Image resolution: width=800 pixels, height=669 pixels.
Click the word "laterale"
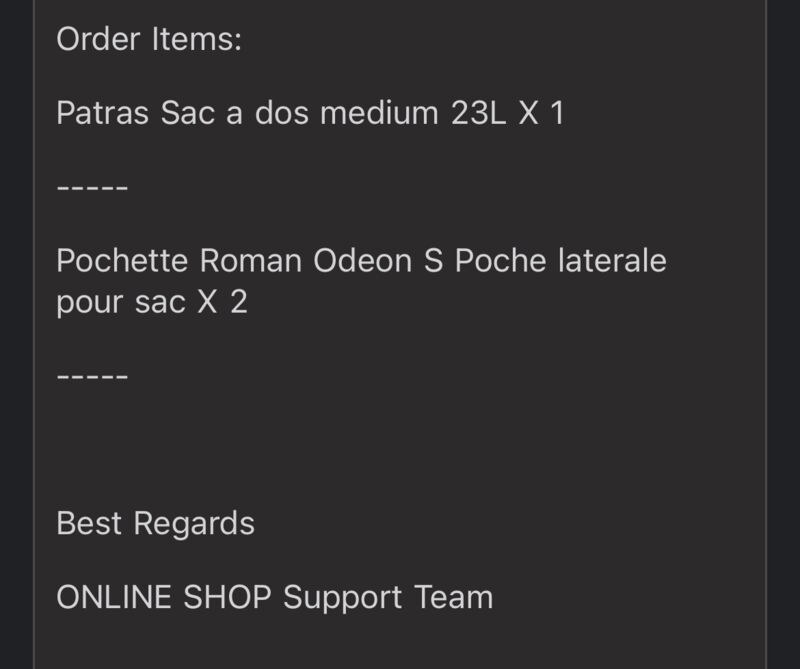point(612,261)
